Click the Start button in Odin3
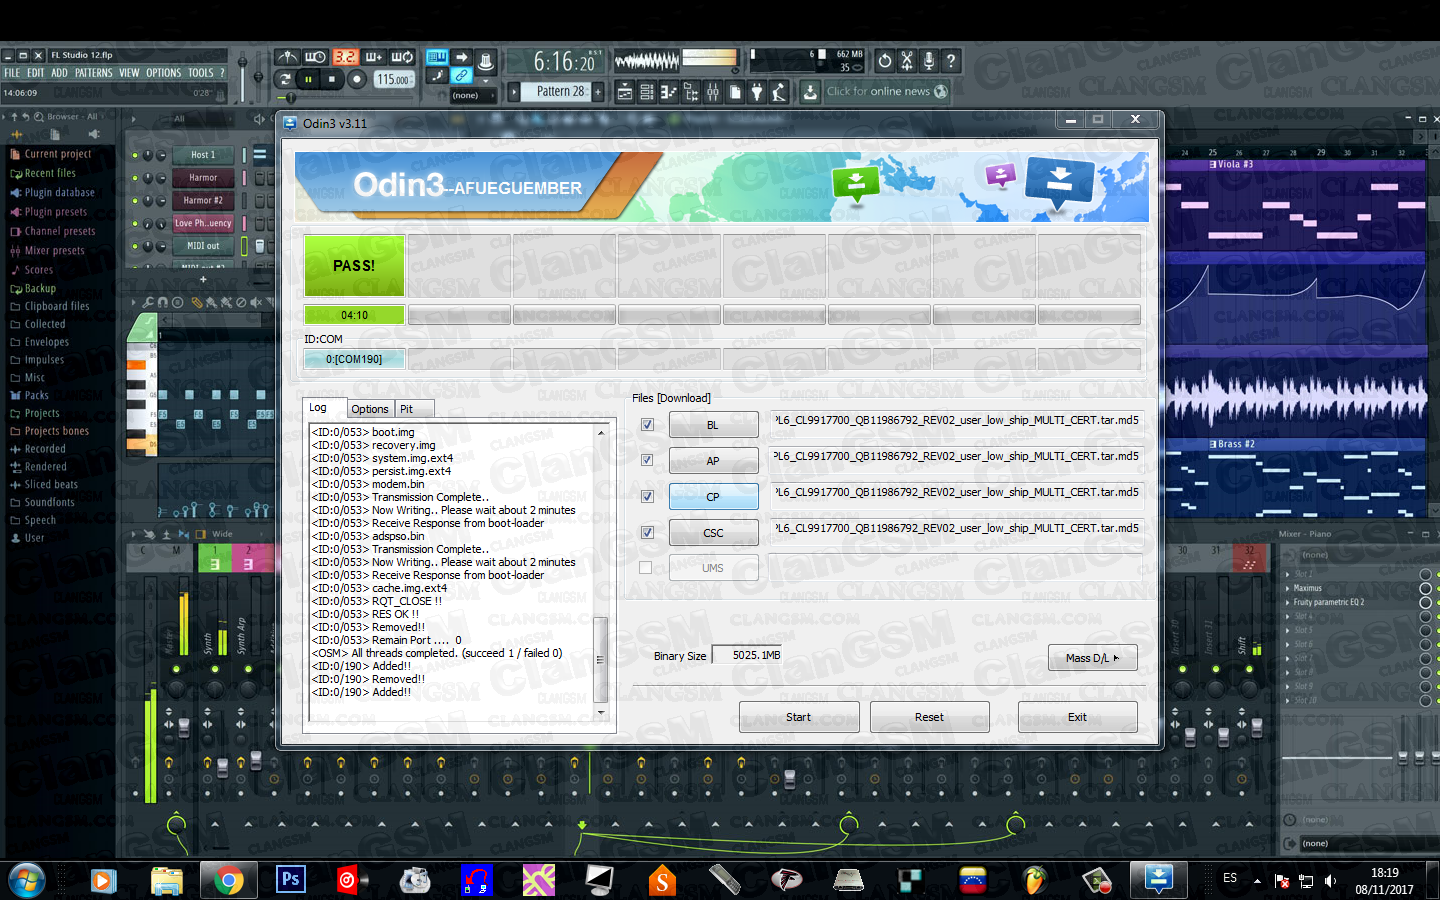The width and height of the screenshot is (1440, 900). pos(798,717)
